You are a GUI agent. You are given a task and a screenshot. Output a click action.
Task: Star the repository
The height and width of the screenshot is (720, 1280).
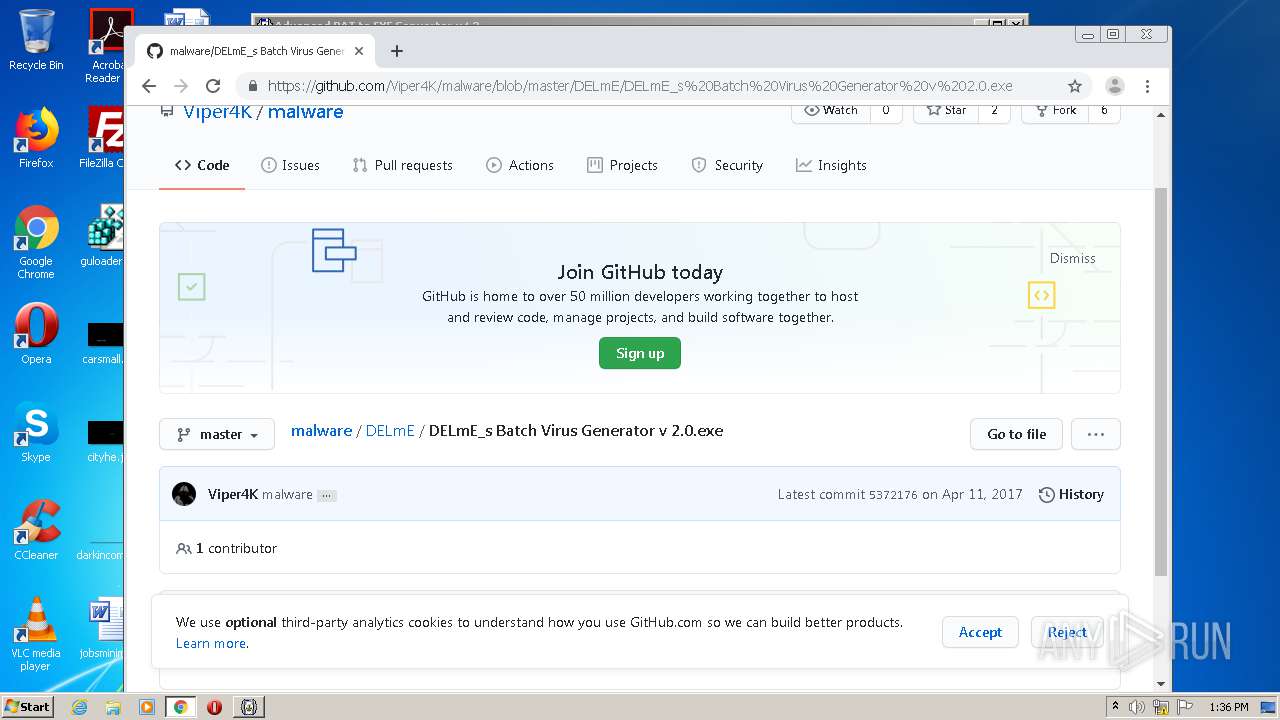(x=945, y=110)
